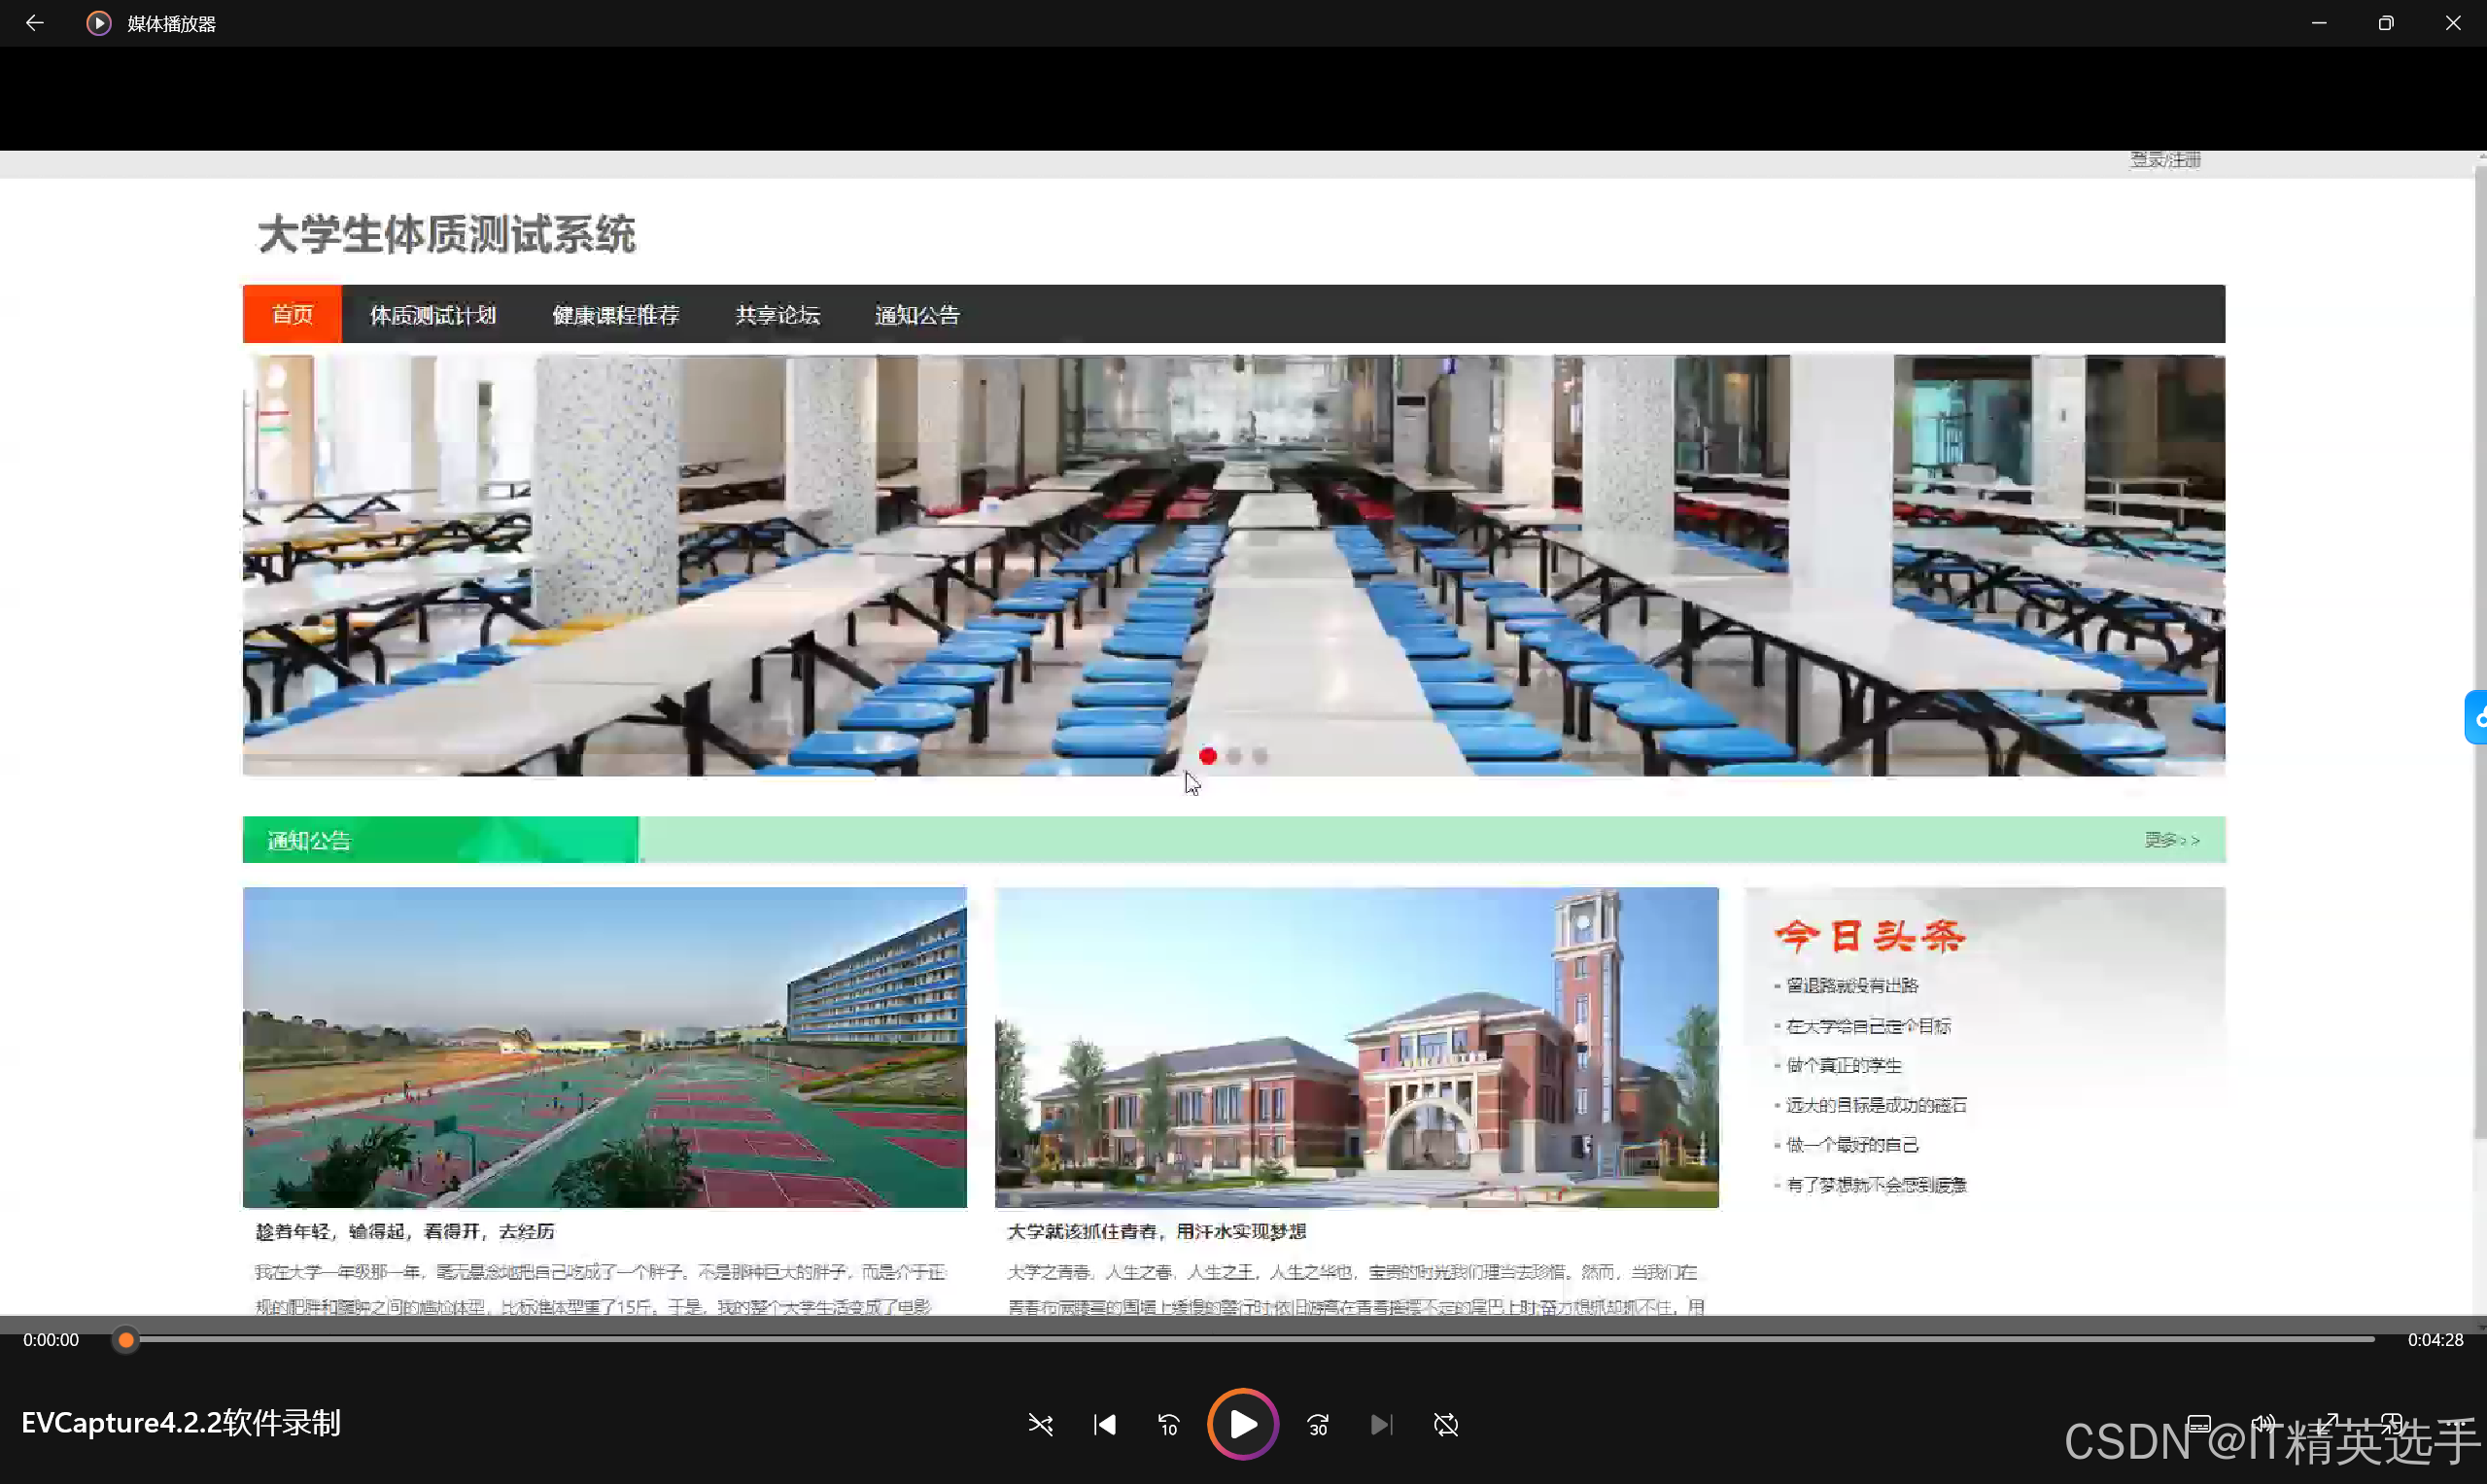This screenshot has height=1484, width=2487.
Task: Click the 登录/注册 link
Action: click(2165, 160)
